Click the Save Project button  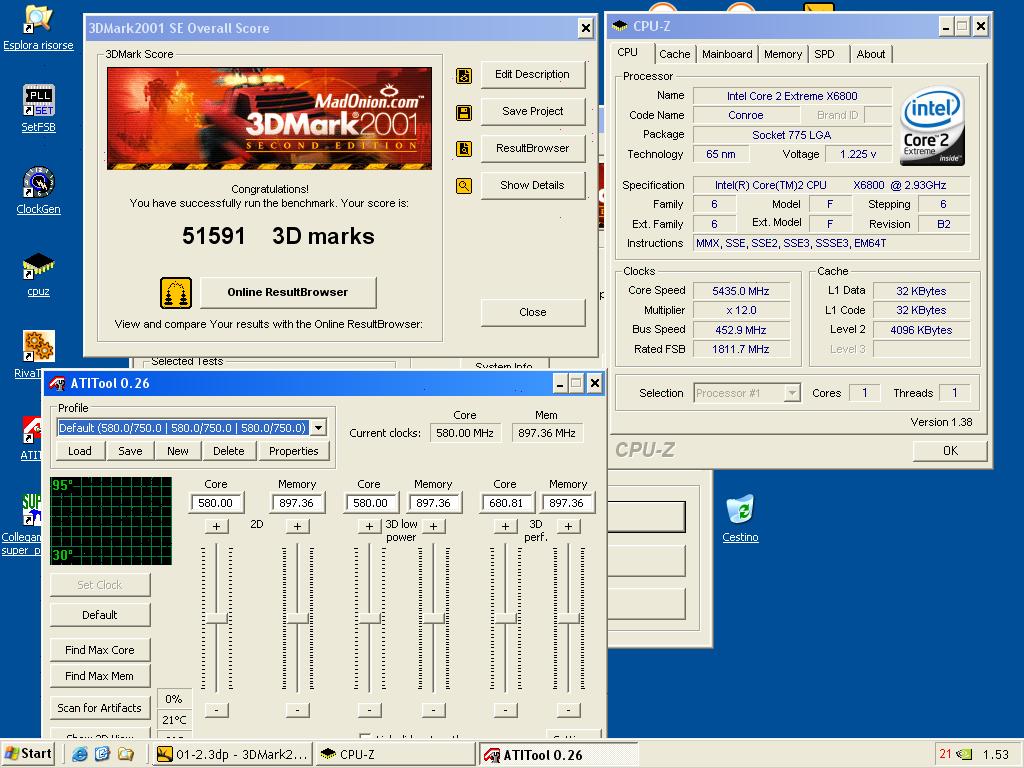[532, 112]
